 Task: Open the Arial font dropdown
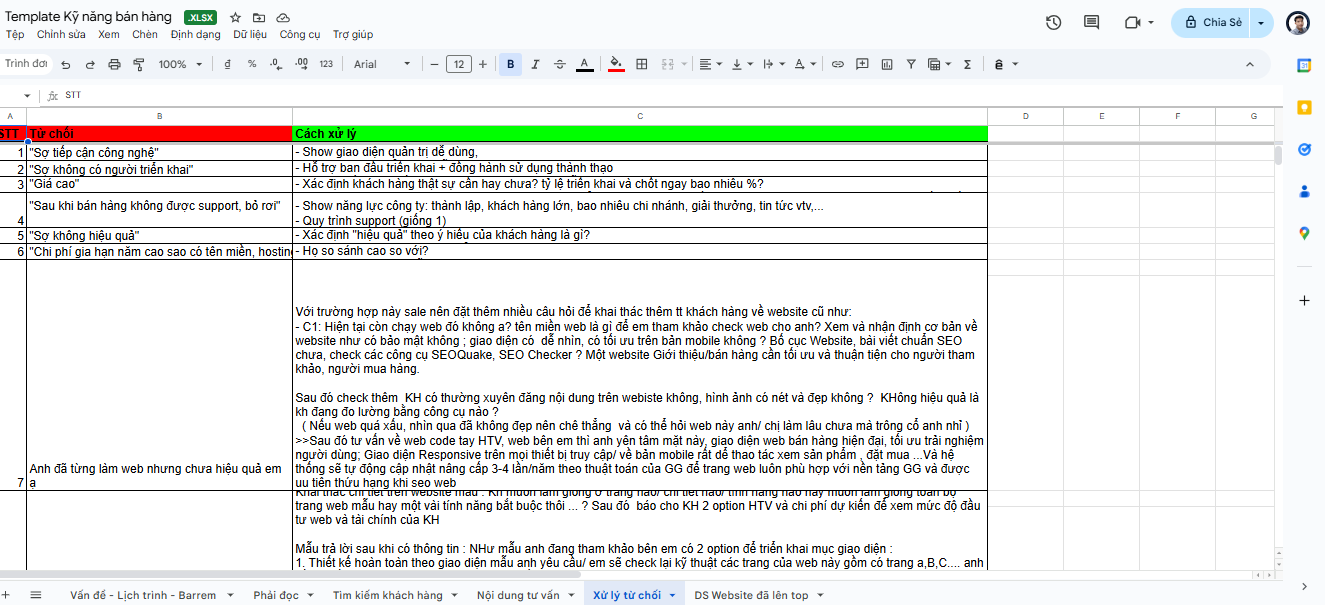point(382,64)
